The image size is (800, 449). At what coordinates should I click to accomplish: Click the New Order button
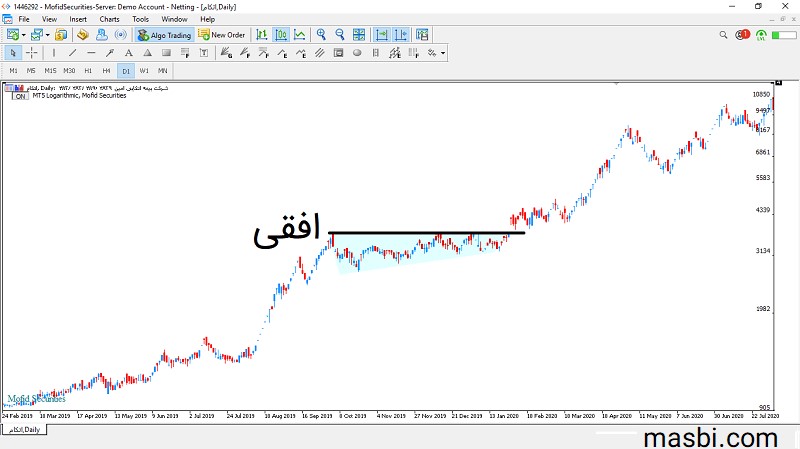[x=221, y=34]
